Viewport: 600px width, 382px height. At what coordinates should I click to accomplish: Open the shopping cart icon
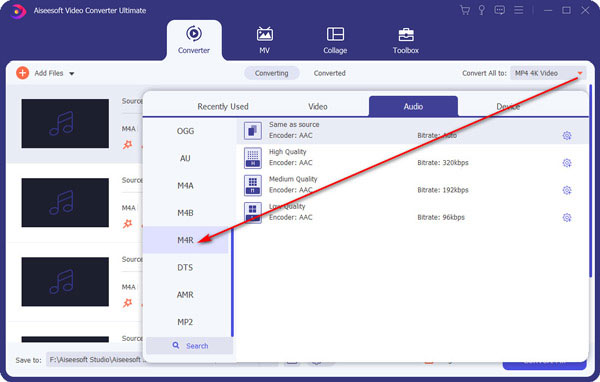[x=465, y=10]
